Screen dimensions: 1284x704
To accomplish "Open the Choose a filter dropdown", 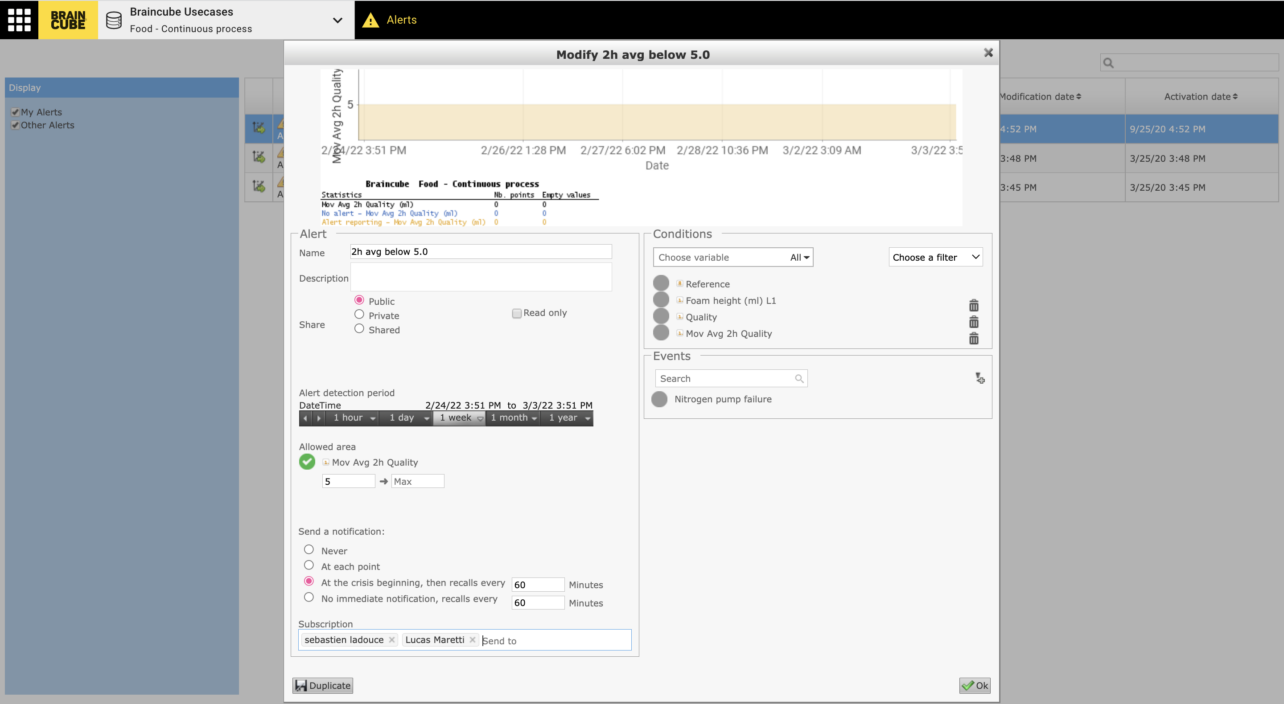I will [935, 257].
